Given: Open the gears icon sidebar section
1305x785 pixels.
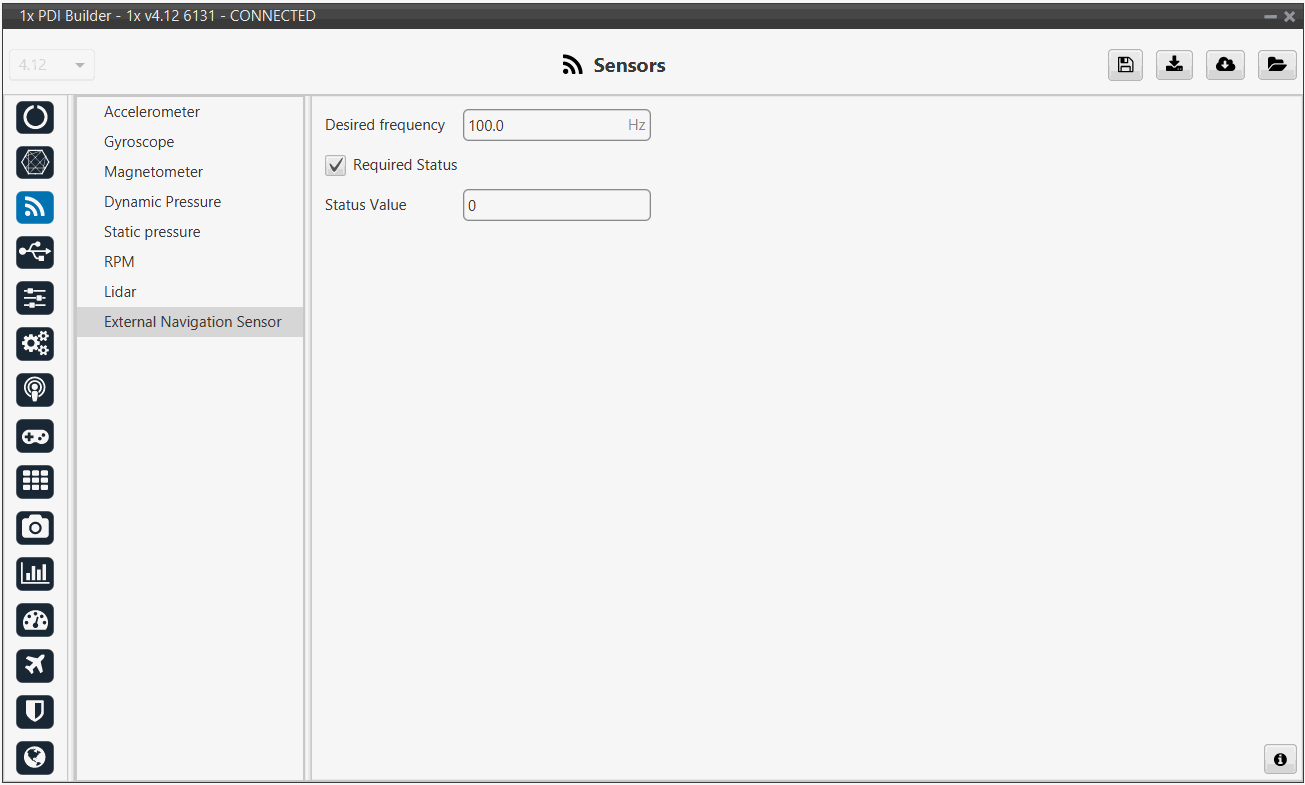Looking at the screenshot, I should tap(35, 345).
